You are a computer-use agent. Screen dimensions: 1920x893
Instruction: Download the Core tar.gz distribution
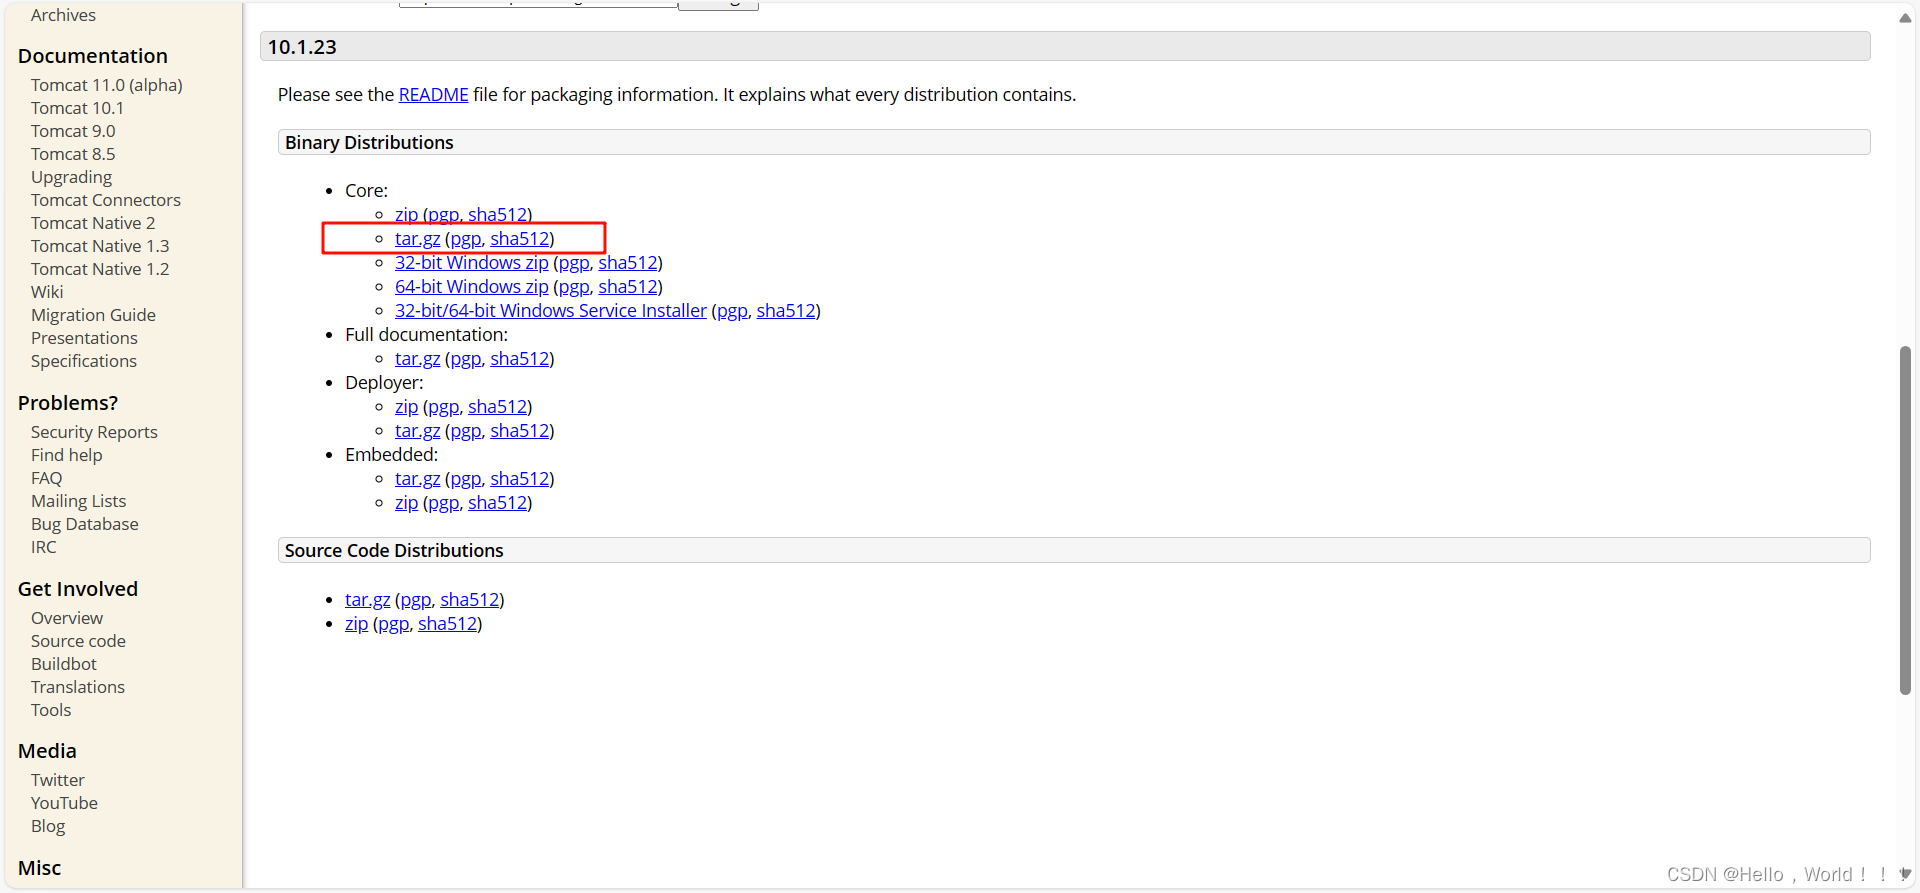[417, 239]
